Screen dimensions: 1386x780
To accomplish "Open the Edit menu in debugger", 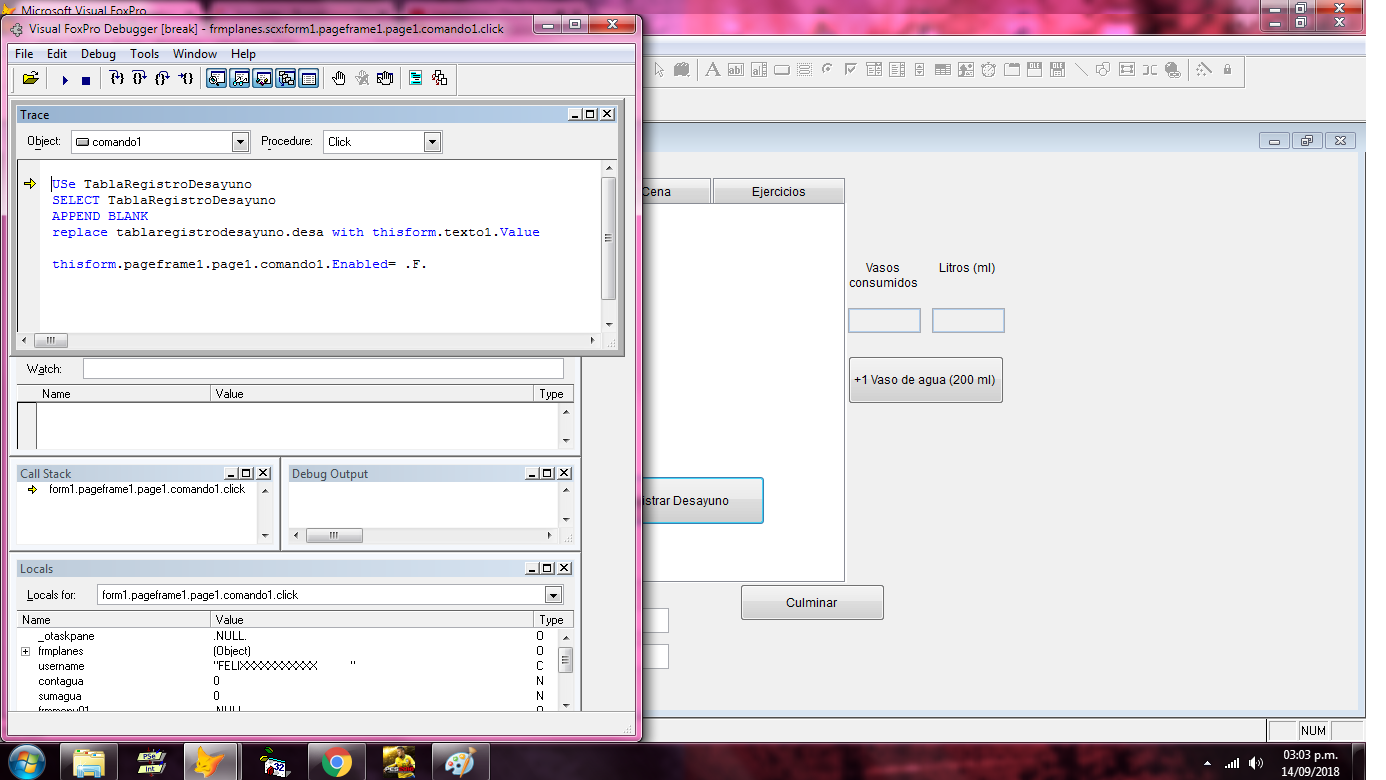I will click(x=57, y=54).
